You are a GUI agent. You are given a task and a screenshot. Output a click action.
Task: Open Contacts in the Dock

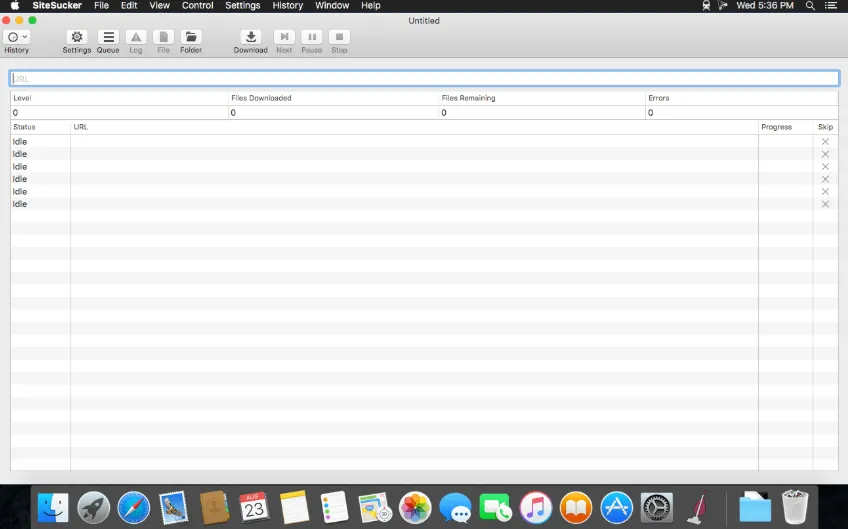point(214,508)
